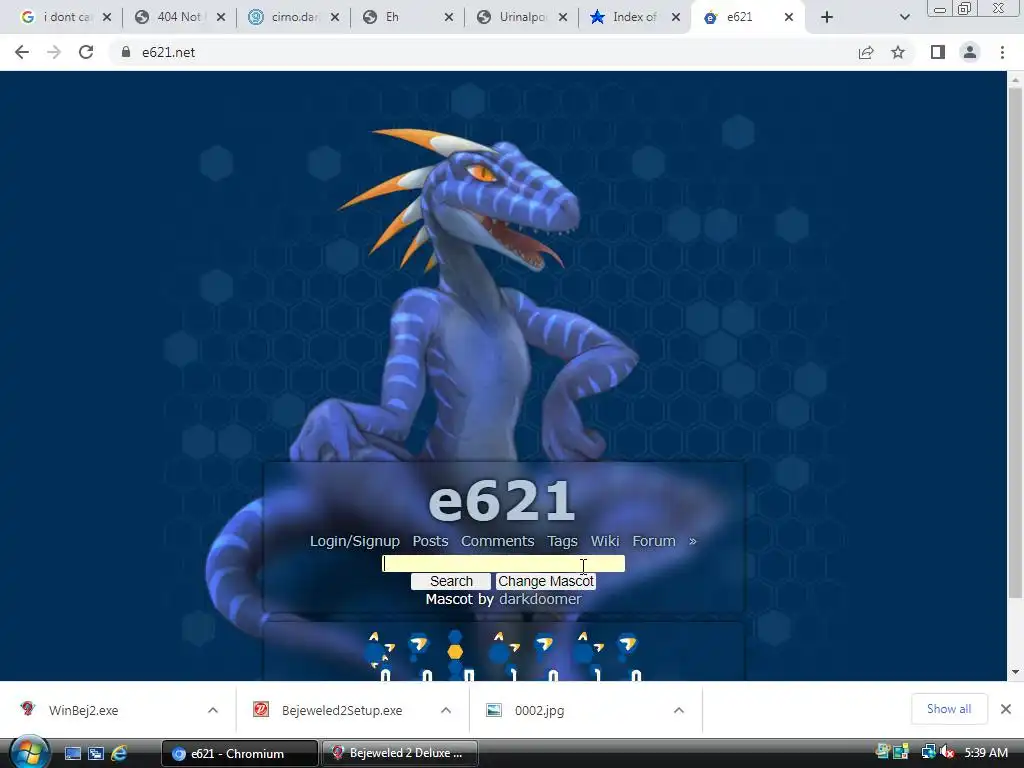Open the Login/Signup link

[x=355, y=541]
